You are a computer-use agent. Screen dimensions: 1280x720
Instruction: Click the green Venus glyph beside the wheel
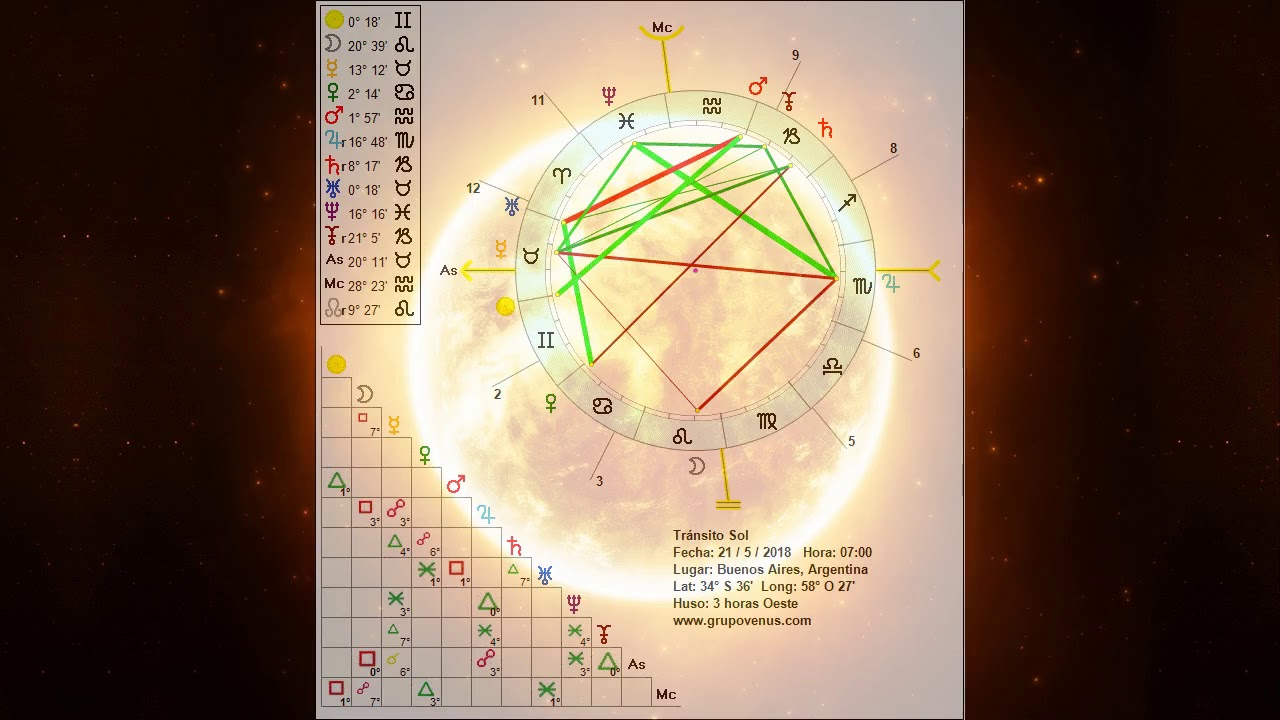tap(550, 402)
